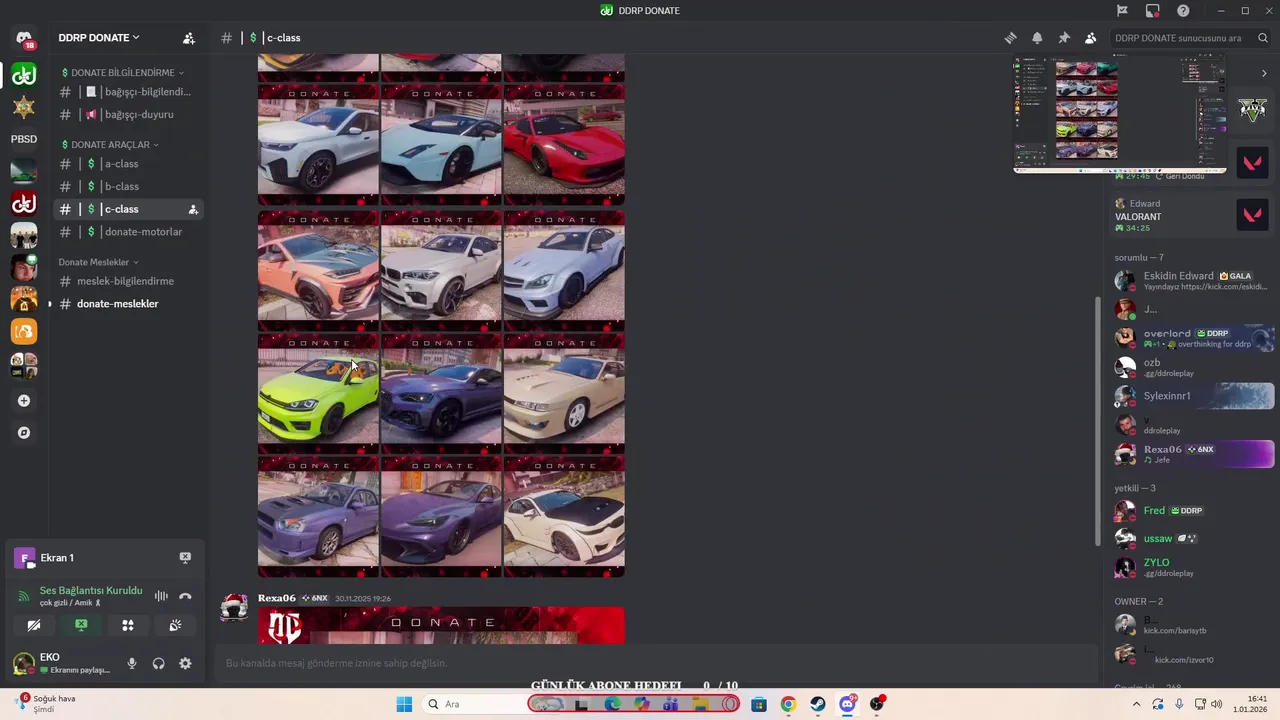Click Ses Bağlantısı Kuruldu connection status

[x=91, y=590]
